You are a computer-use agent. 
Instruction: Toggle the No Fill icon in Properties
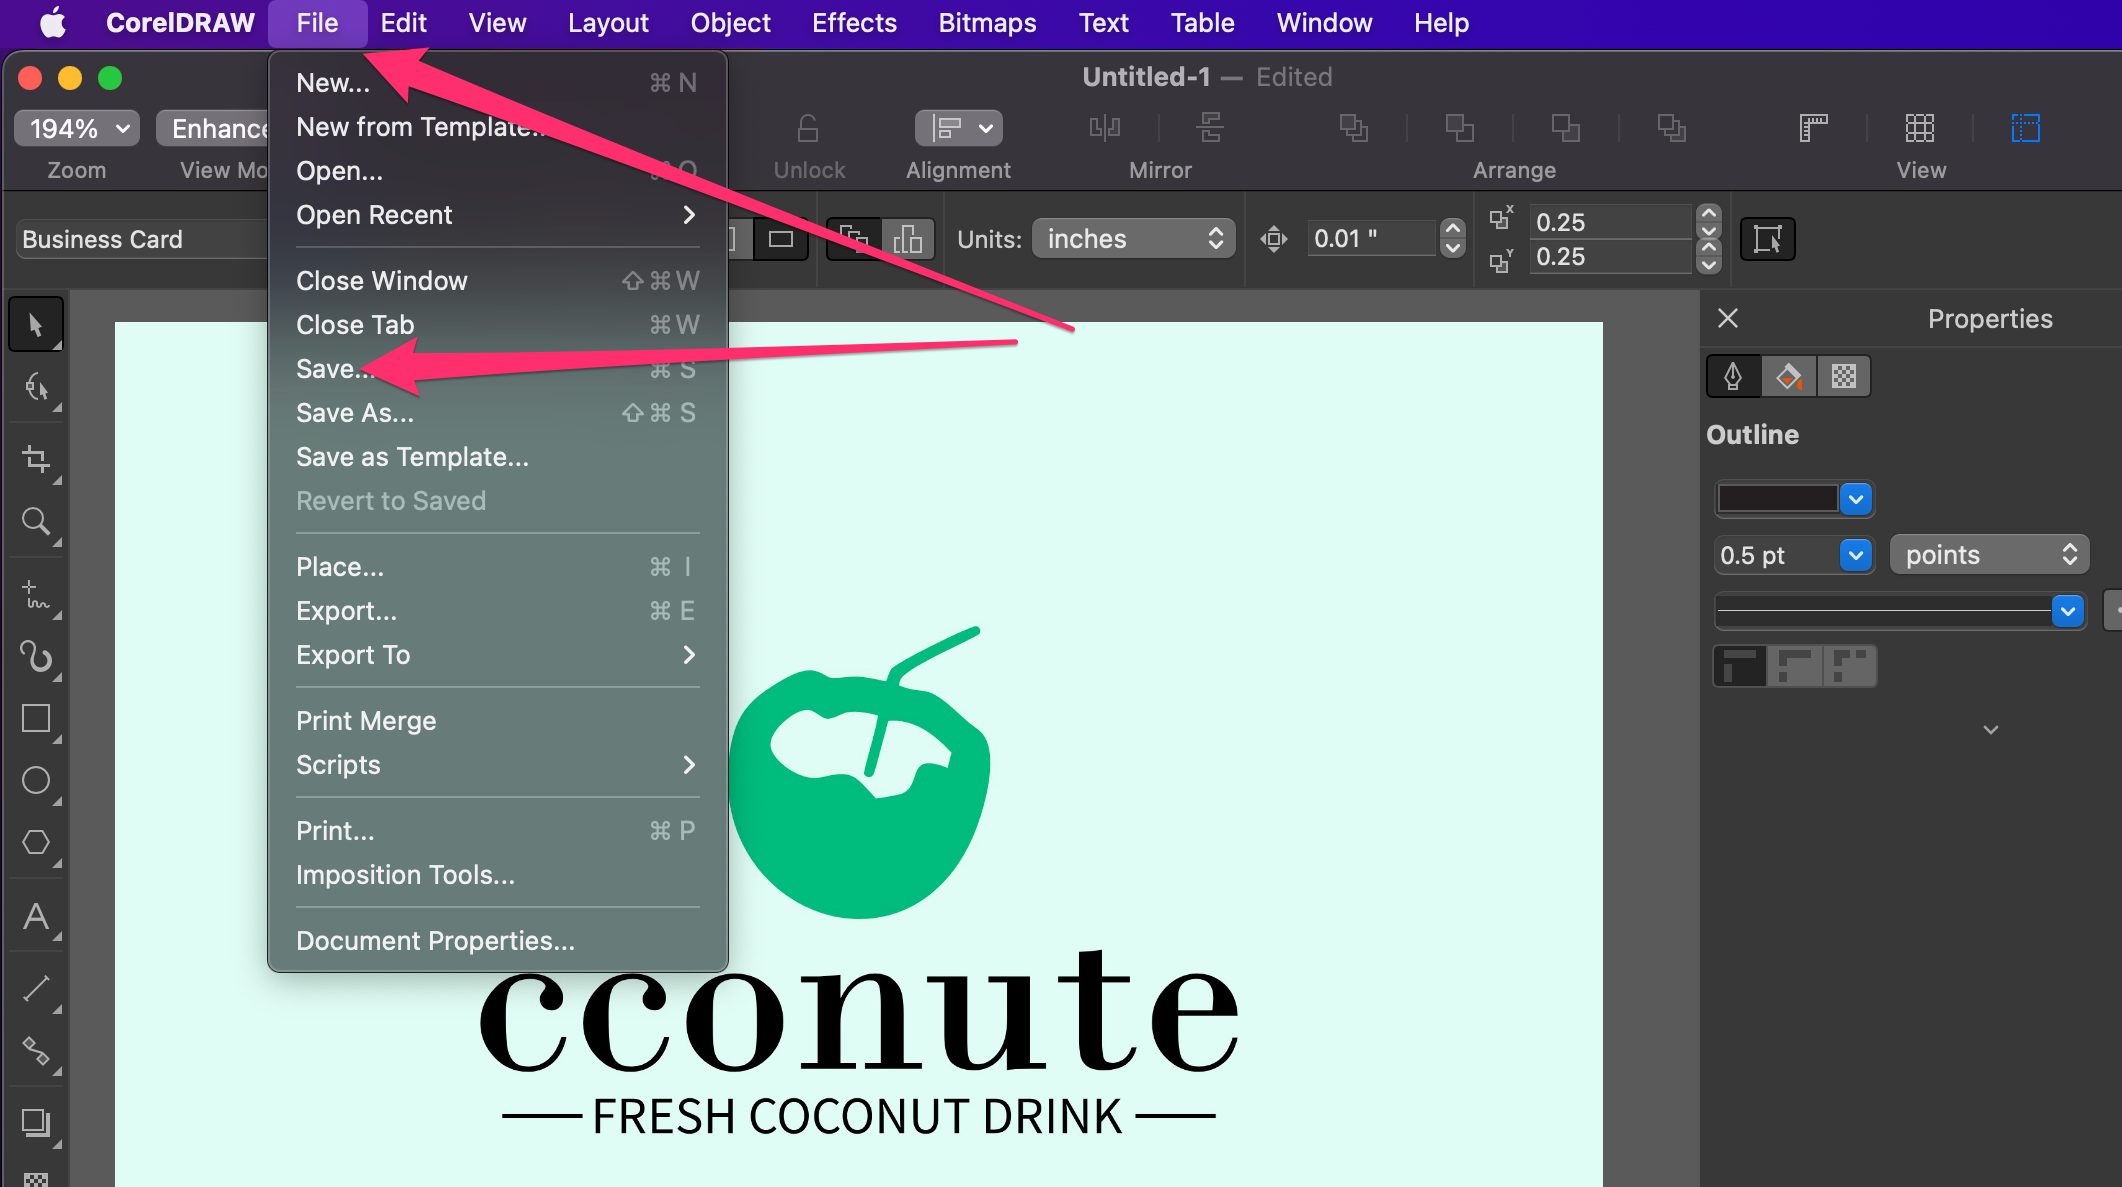point(1844,378)
